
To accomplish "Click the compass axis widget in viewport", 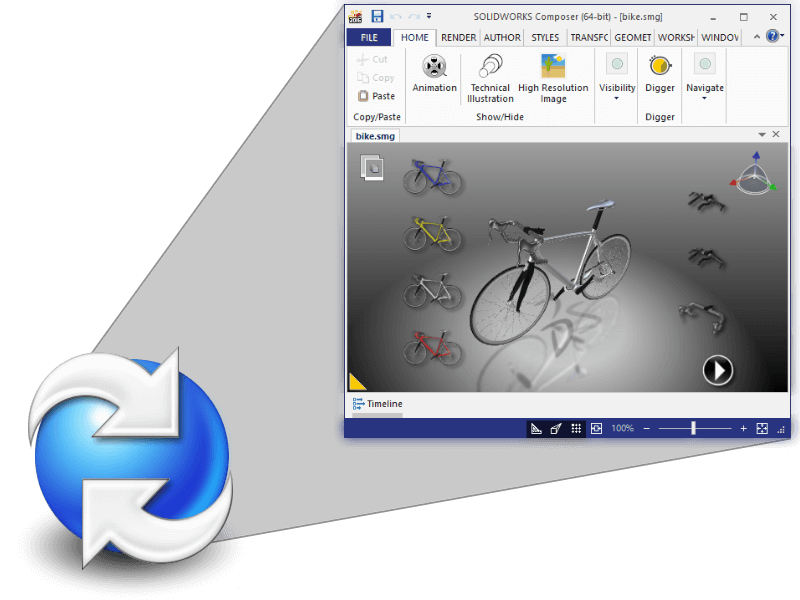I will coord(753,174).
